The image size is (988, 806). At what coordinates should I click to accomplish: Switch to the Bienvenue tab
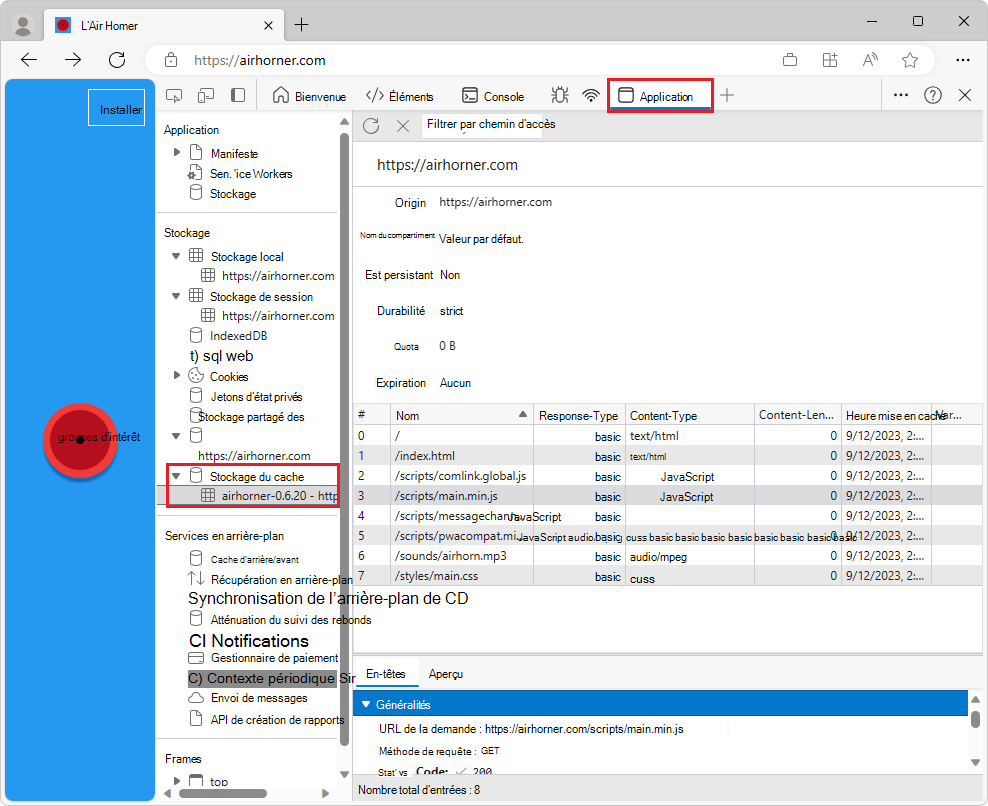pos(309,96)
